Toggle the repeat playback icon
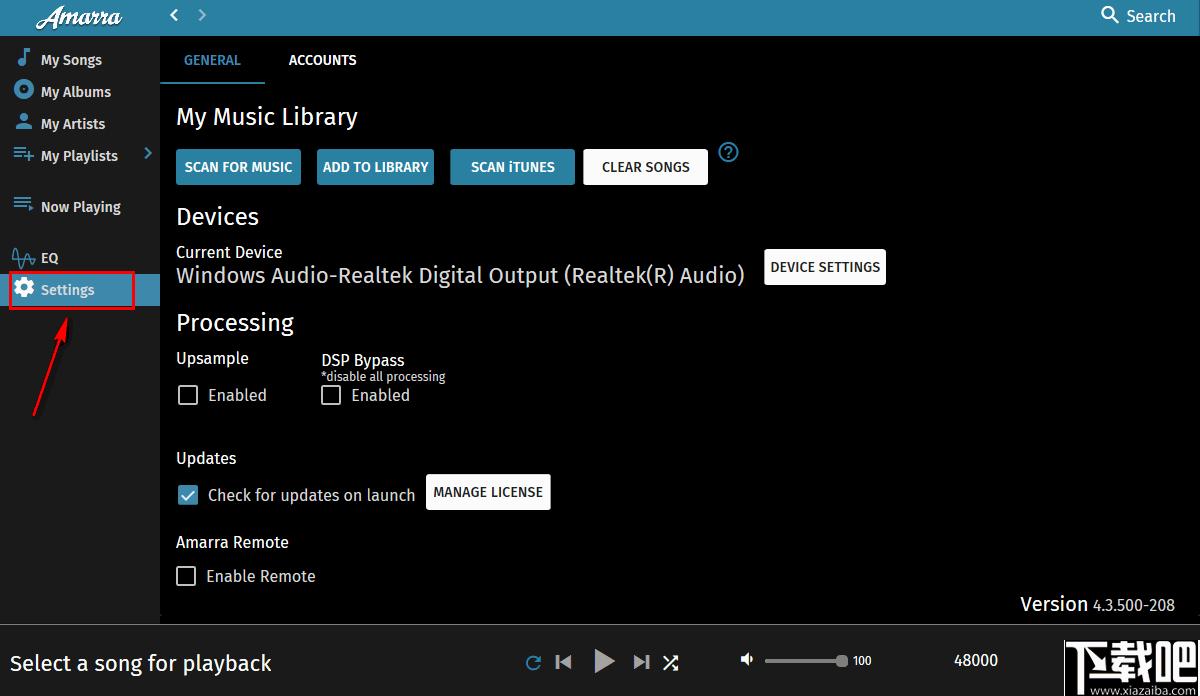1200x696 pixels. [x=533, y=662]
